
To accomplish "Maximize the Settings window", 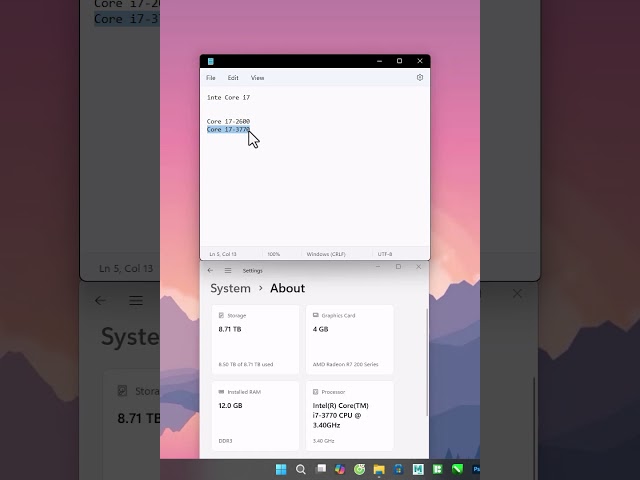I will pyautogui.click(x=398, y=267).
